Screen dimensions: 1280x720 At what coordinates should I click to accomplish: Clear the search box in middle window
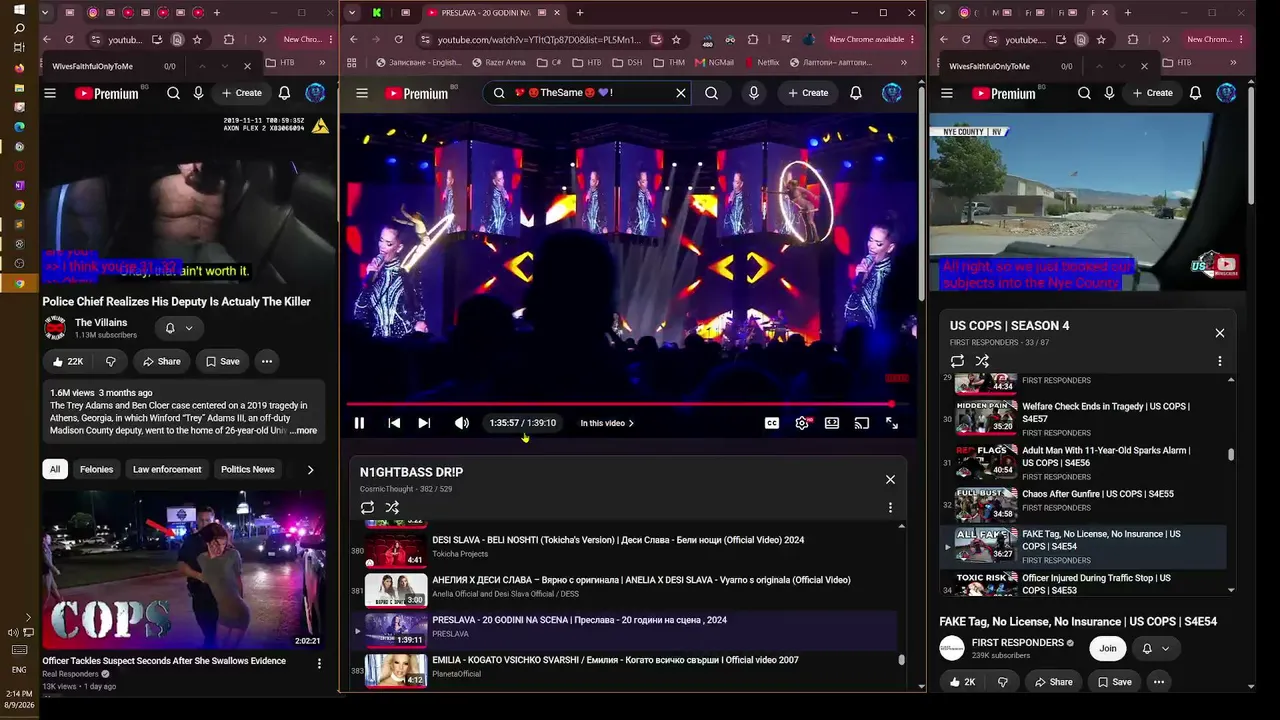click(681, 93)
